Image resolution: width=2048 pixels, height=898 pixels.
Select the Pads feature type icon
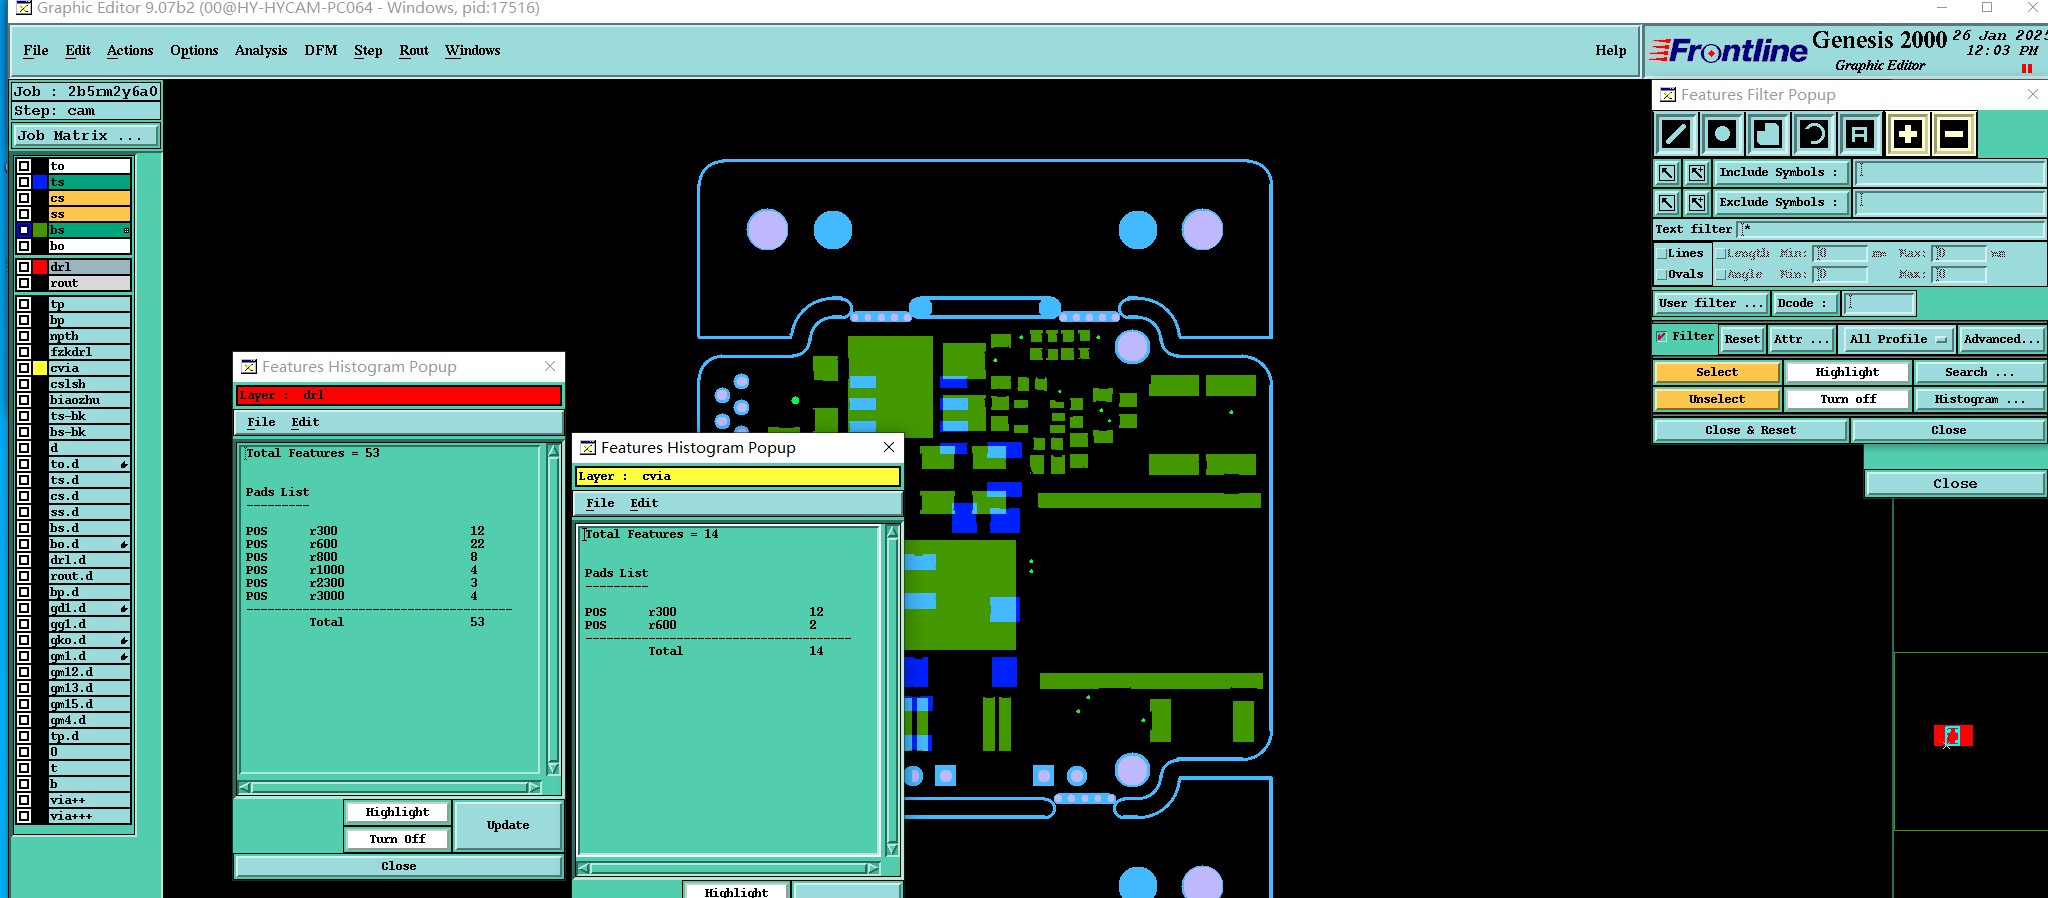pyautogui.click(x=1722, y=134)
